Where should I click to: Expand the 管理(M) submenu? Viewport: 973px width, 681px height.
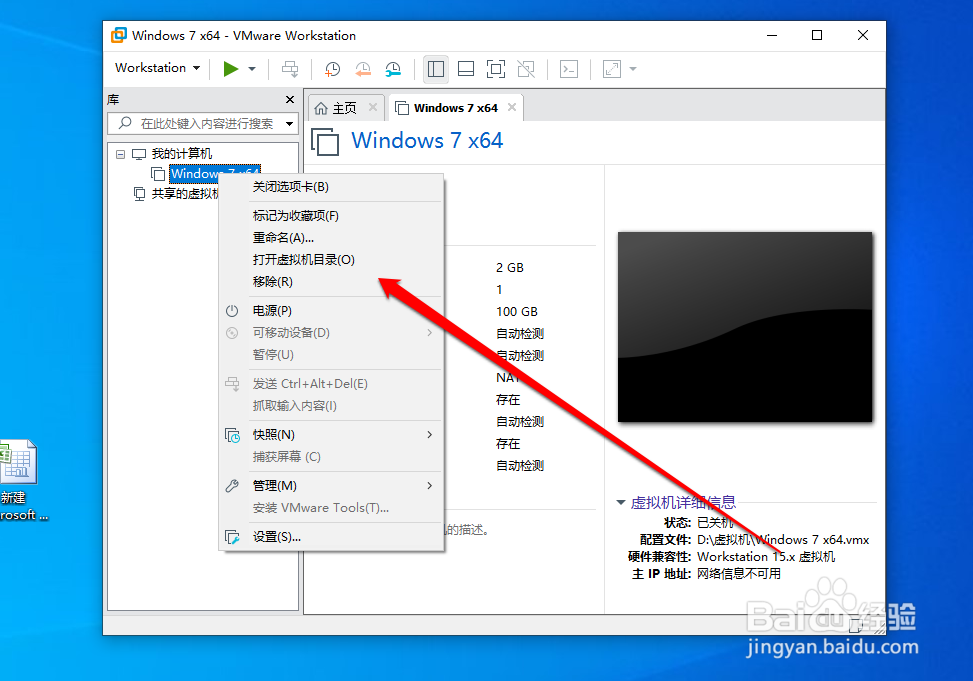[331, 485]
